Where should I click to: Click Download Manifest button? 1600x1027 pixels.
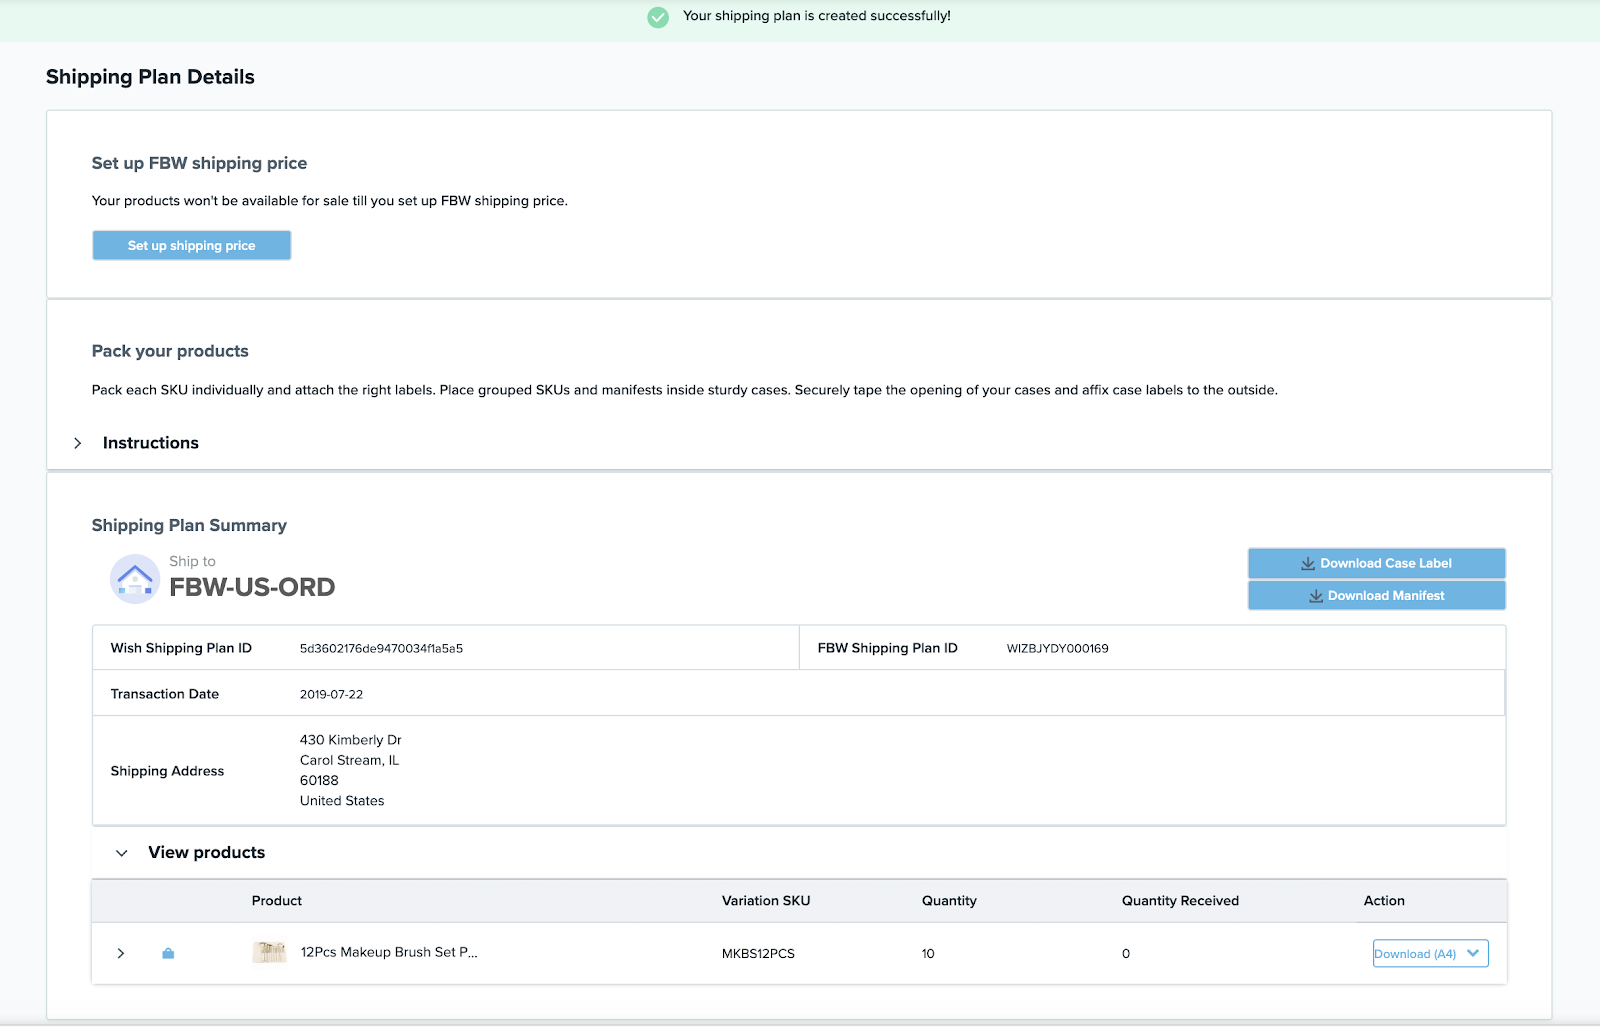point(1377,595)
